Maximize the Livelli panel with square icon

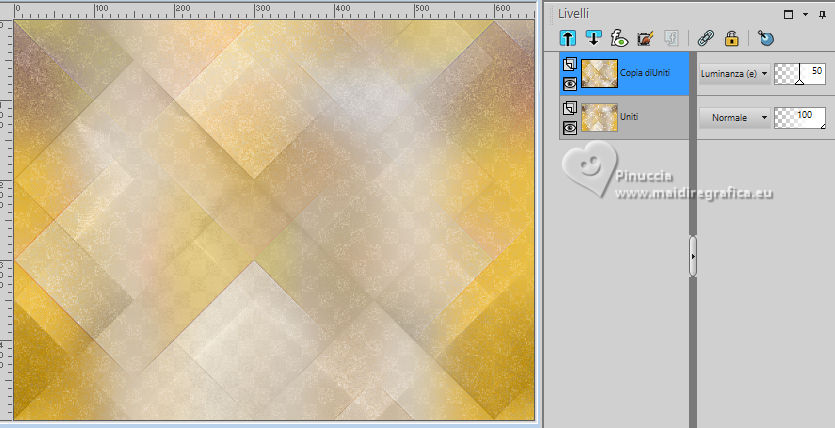tap(789, 15)
